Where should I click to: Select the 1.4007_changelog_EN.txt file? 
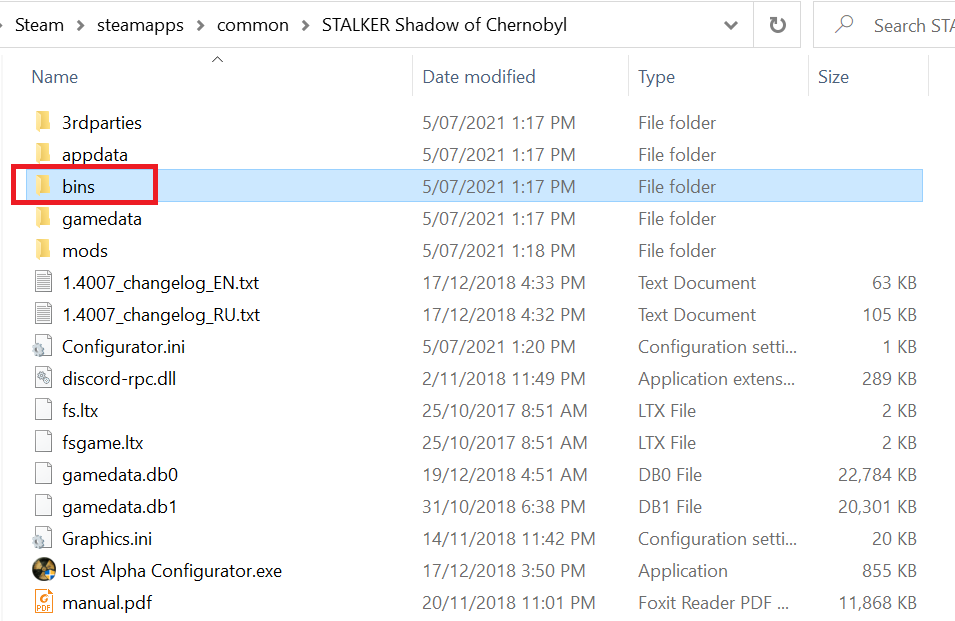[x=160, y=283]
